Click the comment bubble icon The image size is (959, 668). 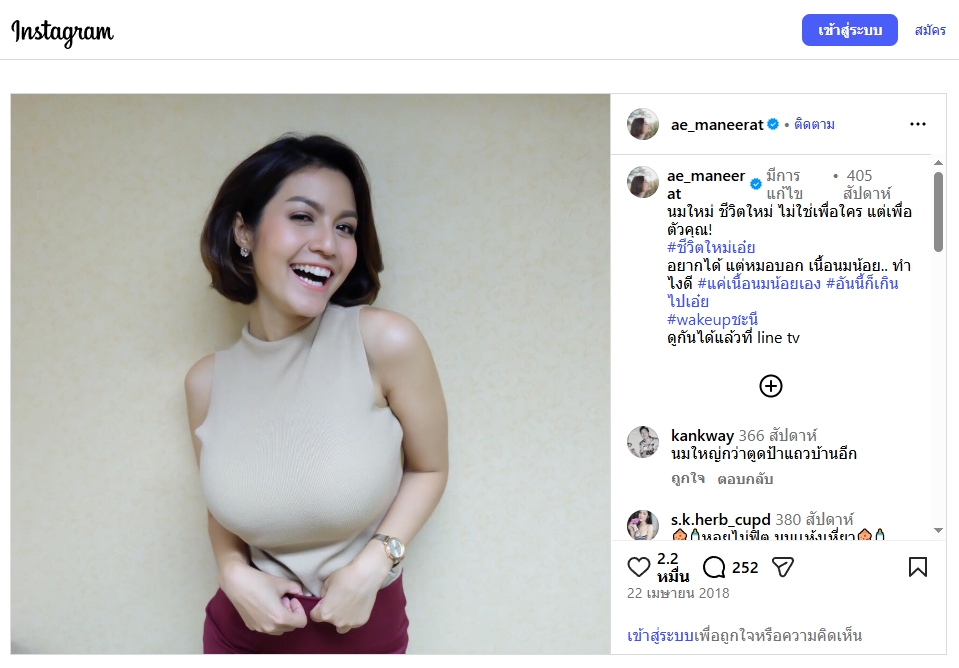(x=714, y=568)
